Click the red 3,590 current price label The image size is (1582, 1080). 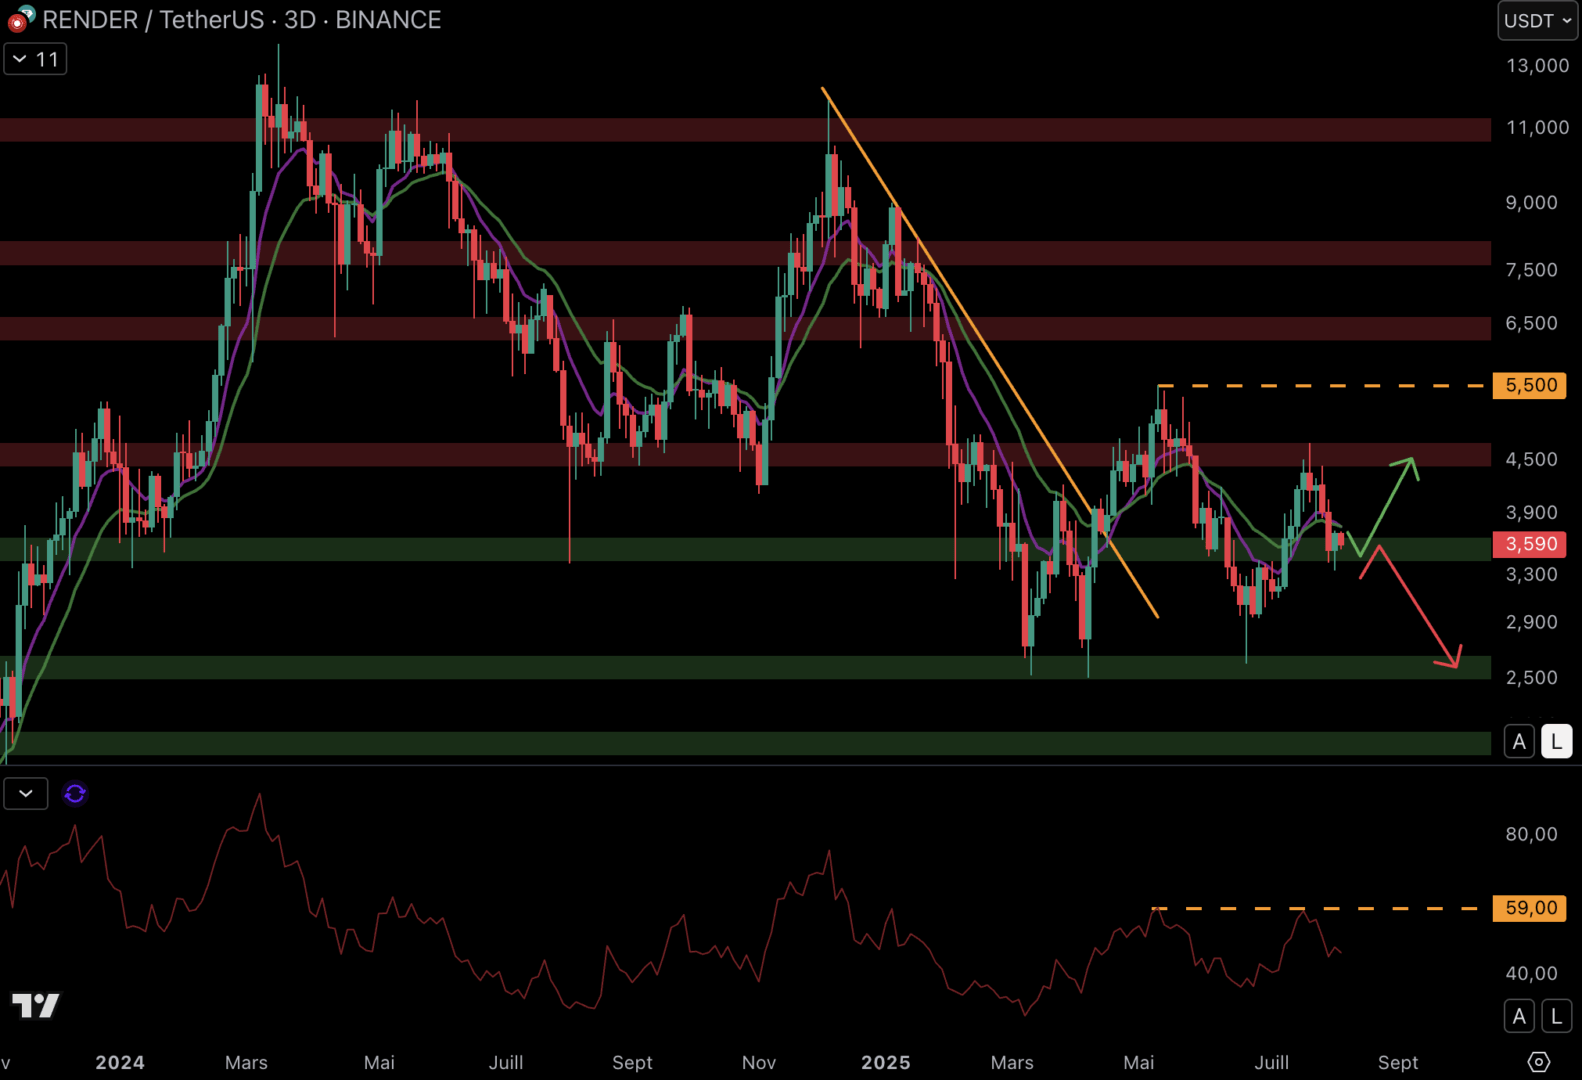1529,544
